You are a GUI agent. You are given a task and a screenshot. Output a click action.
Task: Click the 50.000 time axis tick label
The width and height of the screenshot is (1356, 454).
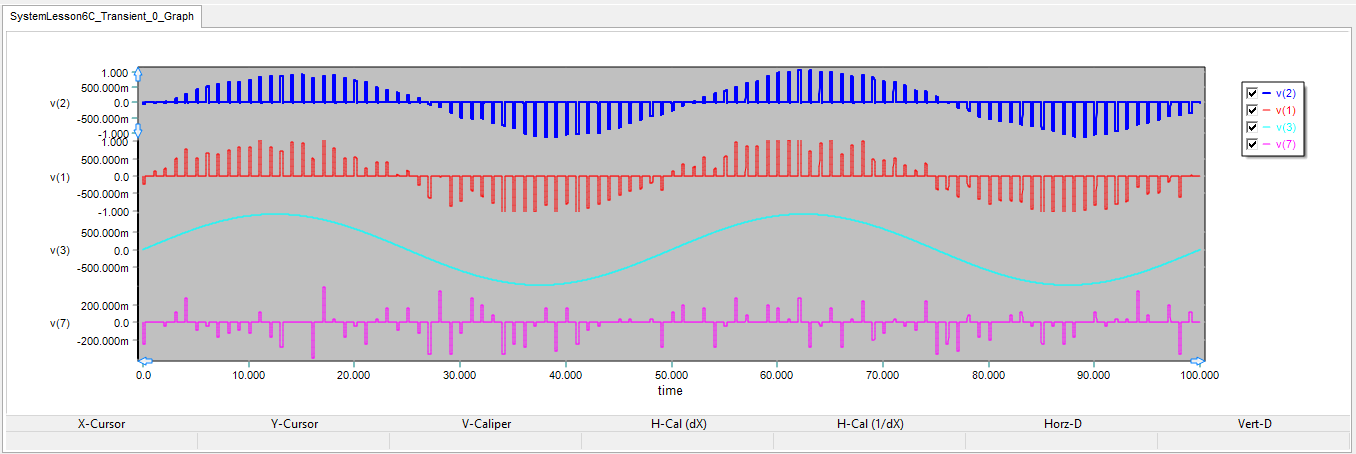coord(671,376)
